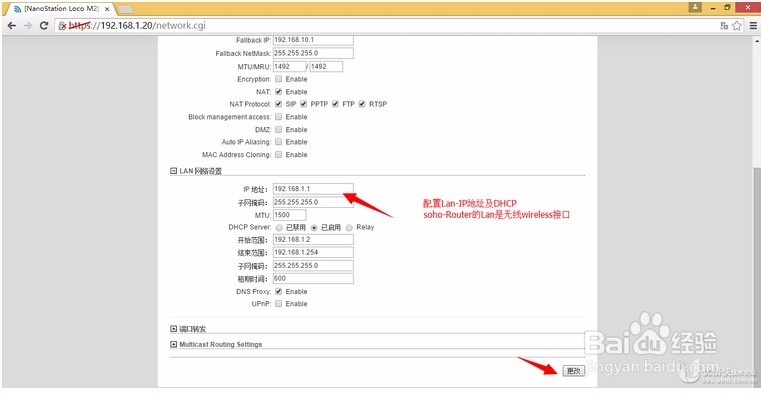Image resolution: width=761 pixels, height=393 pixels.
Task: Expand the 端口转发 section
Action: (173, 329)
